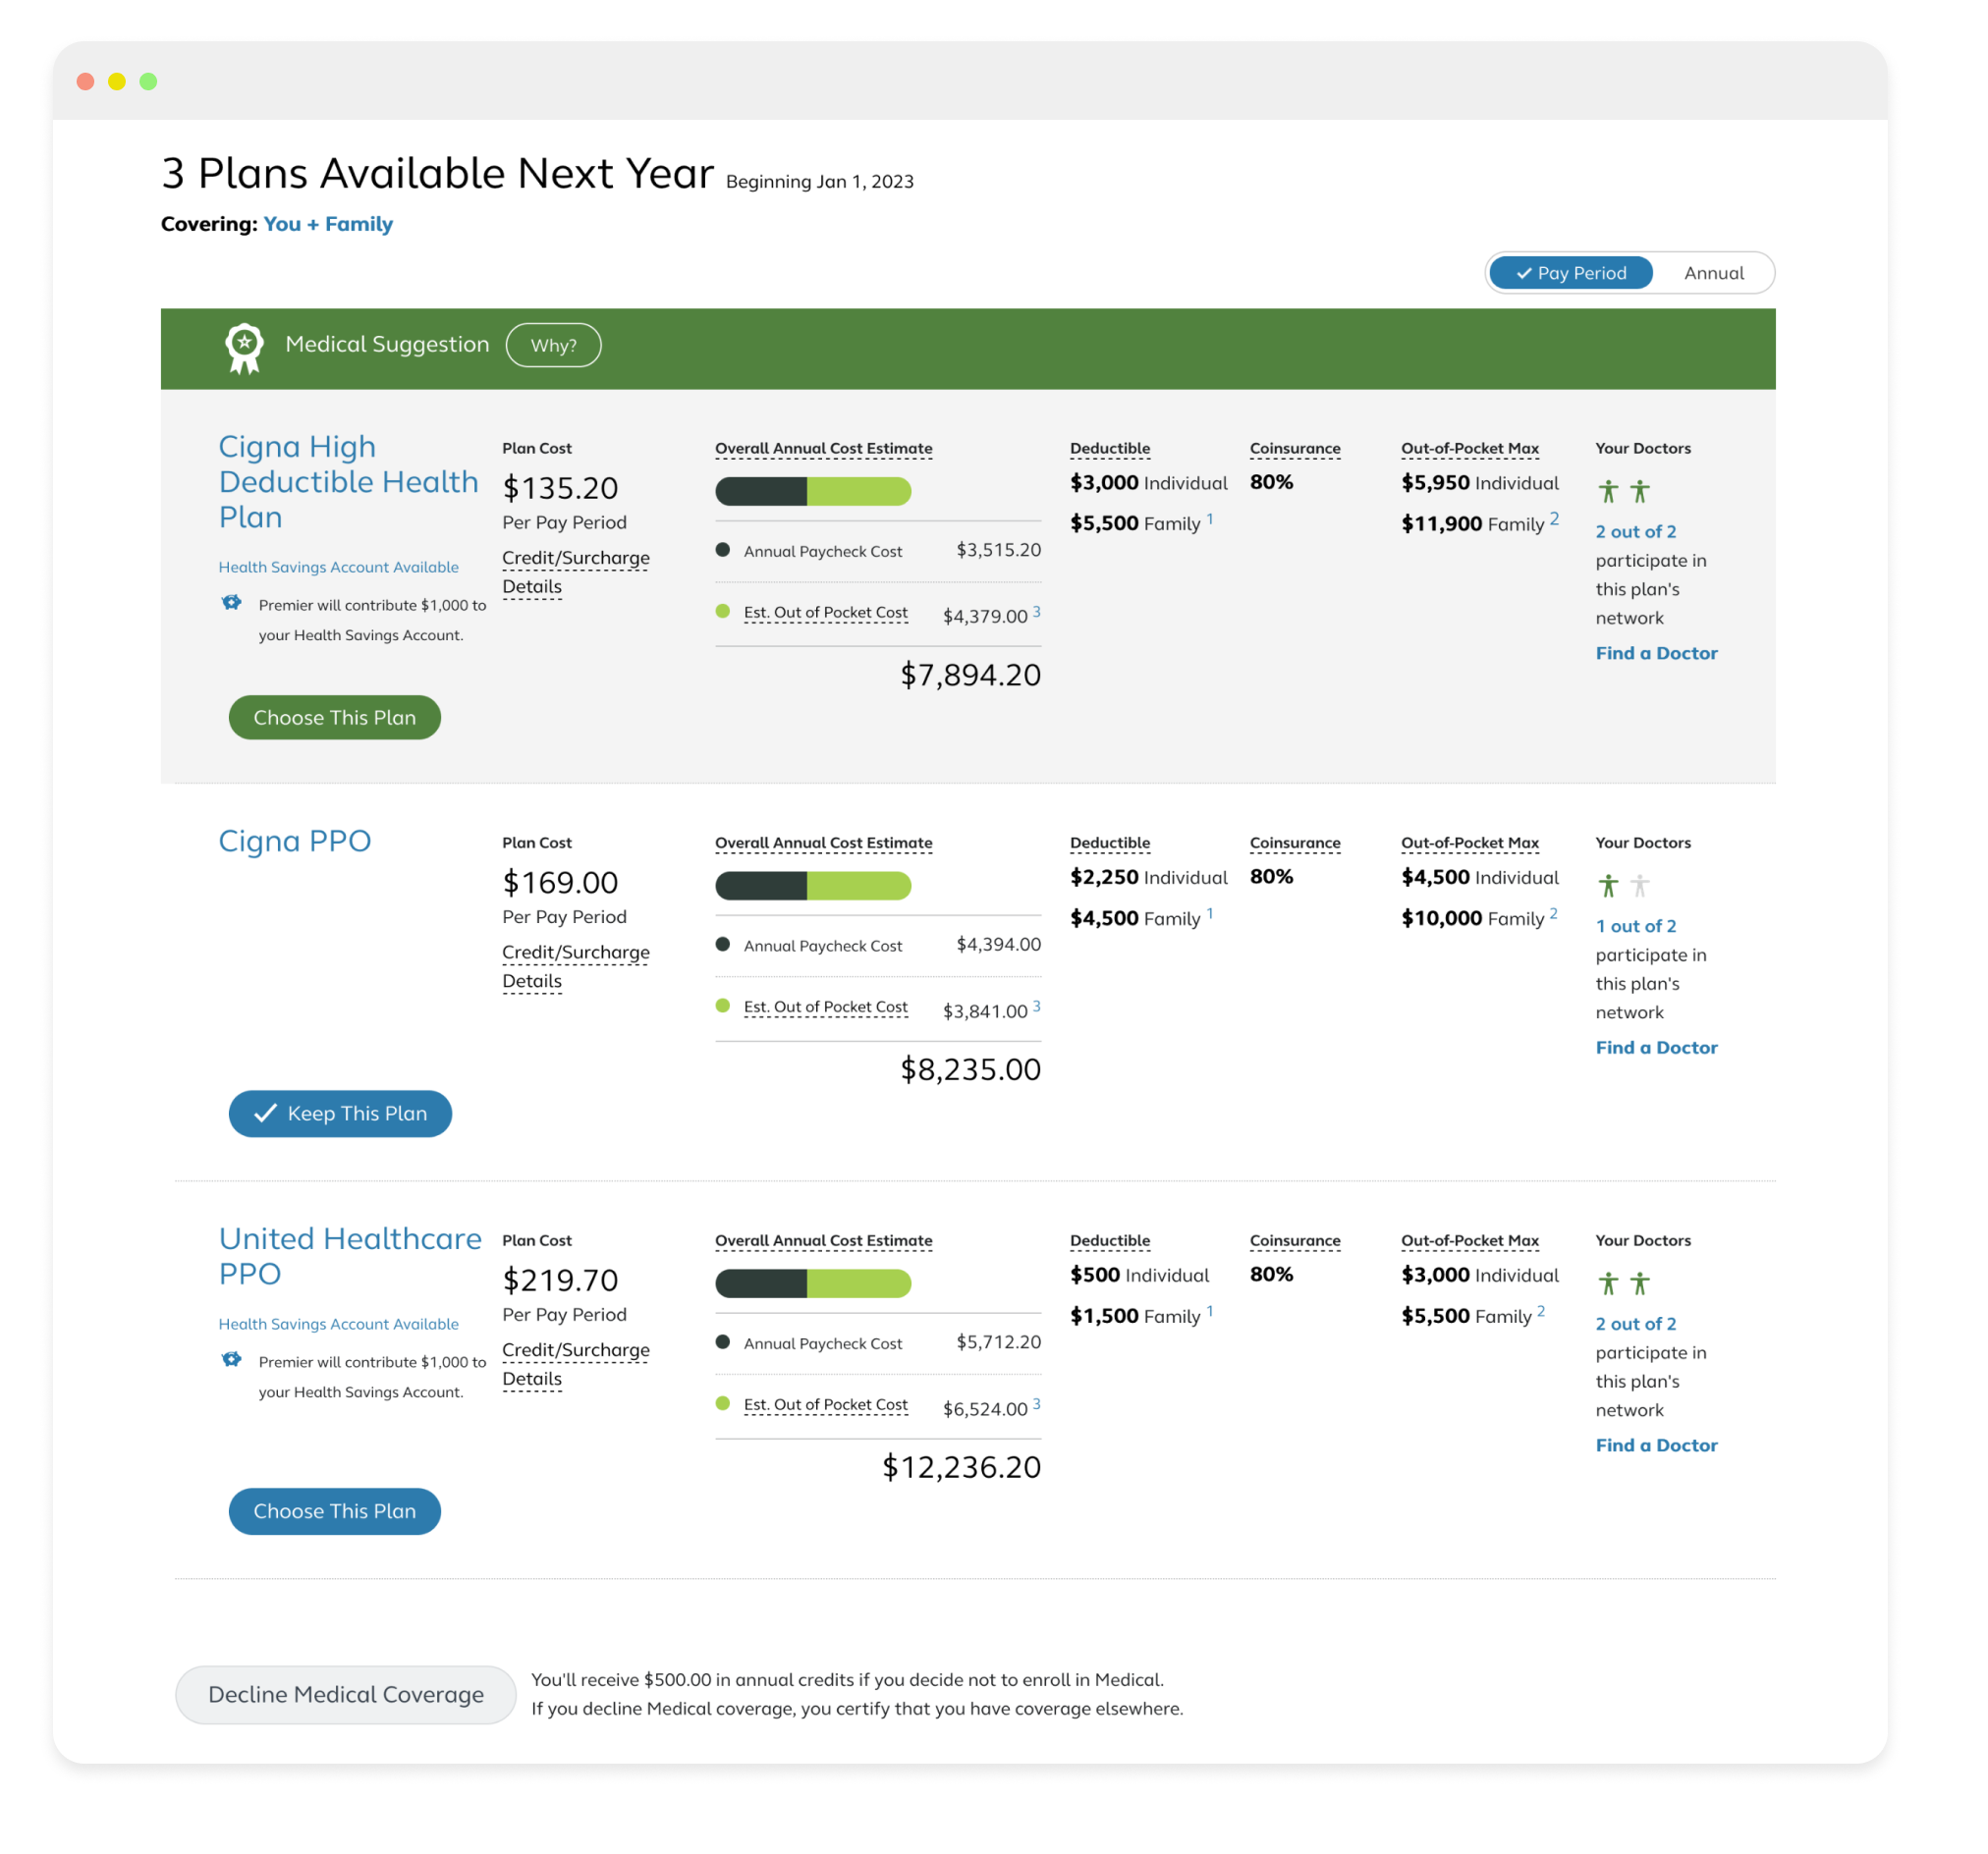Click the green dot beside Cigna PPO Est. Out of Pocket
This screenshot has height=1854, width=1988.
click(722, 1006)
